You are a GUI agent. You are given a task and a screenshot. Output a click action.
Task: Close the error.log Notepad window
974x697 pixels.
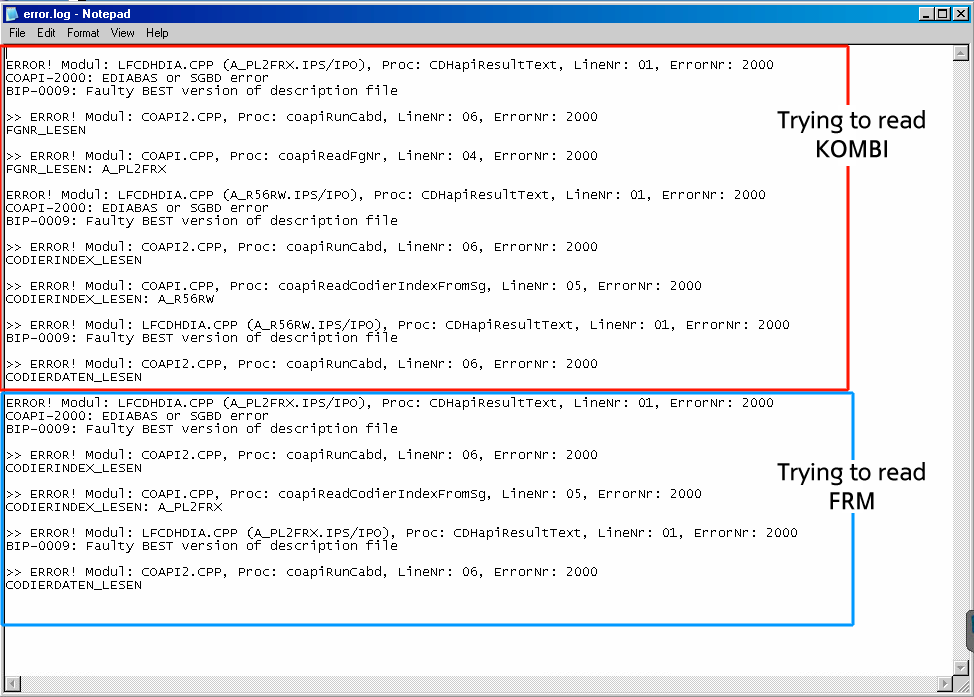coord(960,14)
